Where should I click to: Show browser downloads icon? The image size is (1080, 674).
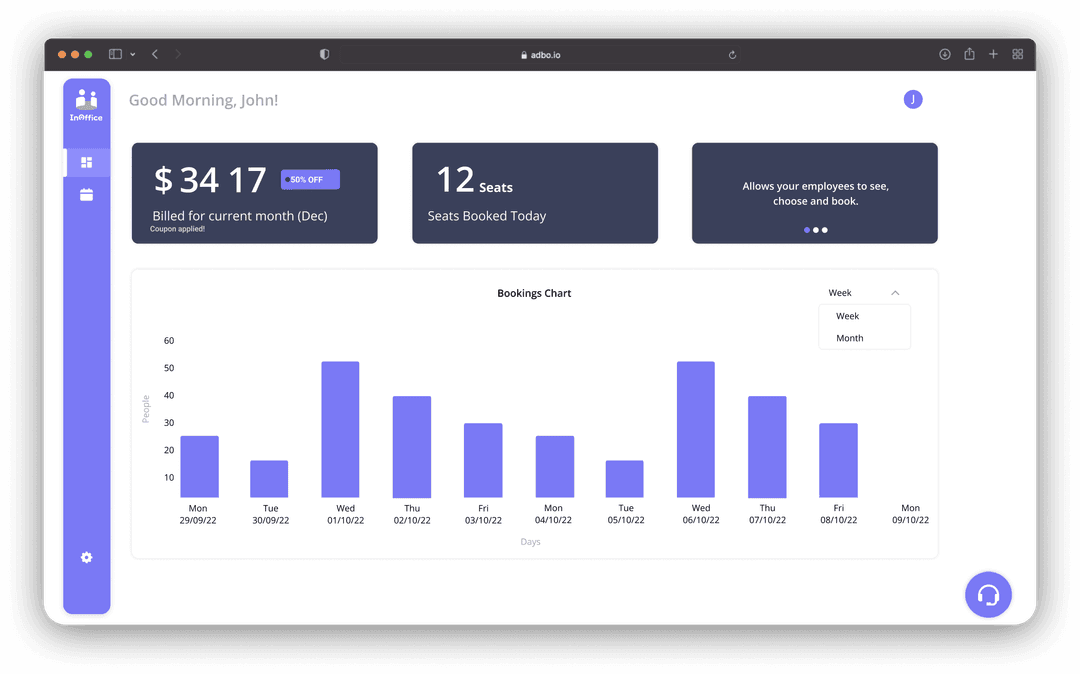tap(944, 55)
